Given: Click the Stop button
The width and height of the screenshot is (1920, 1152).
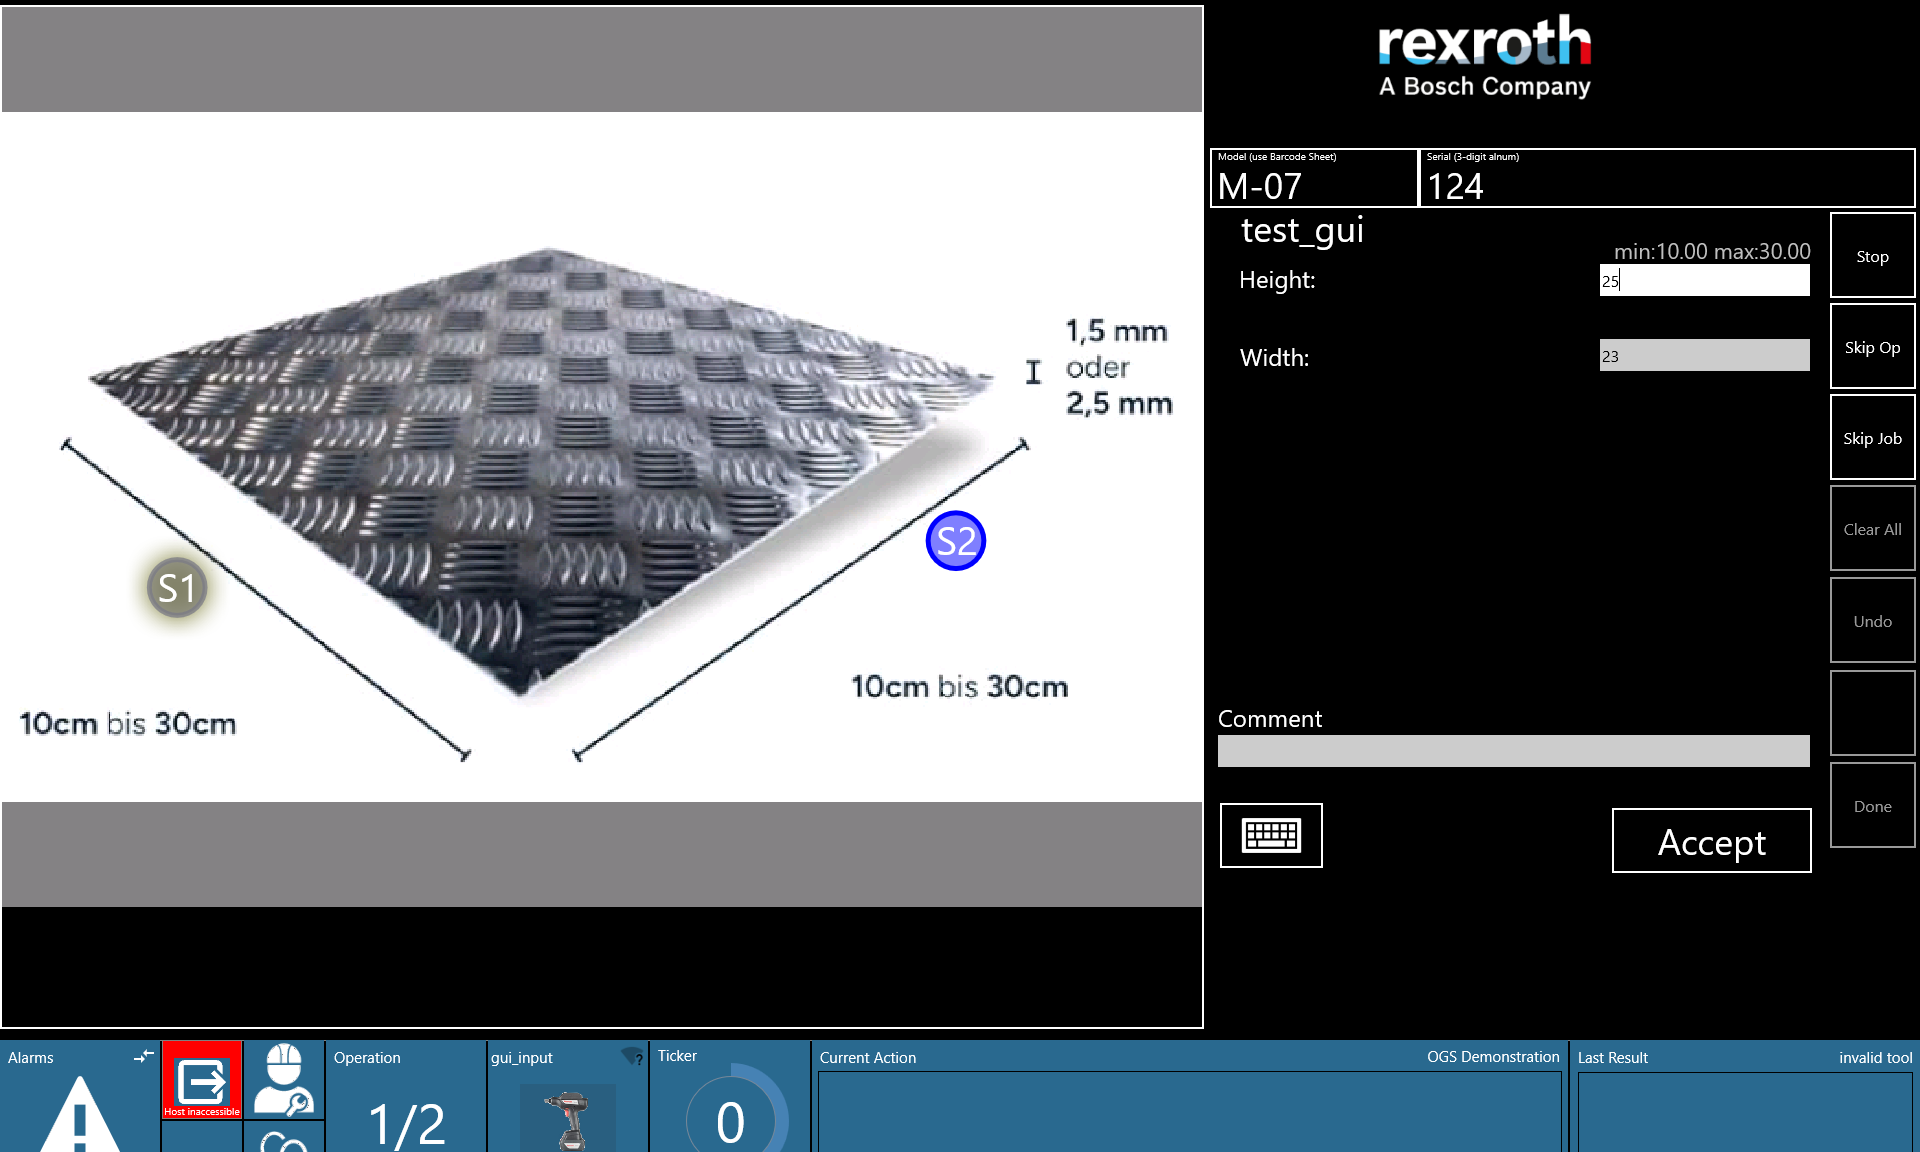Looking at the screenshot, I should click(x=1872, y=255).
